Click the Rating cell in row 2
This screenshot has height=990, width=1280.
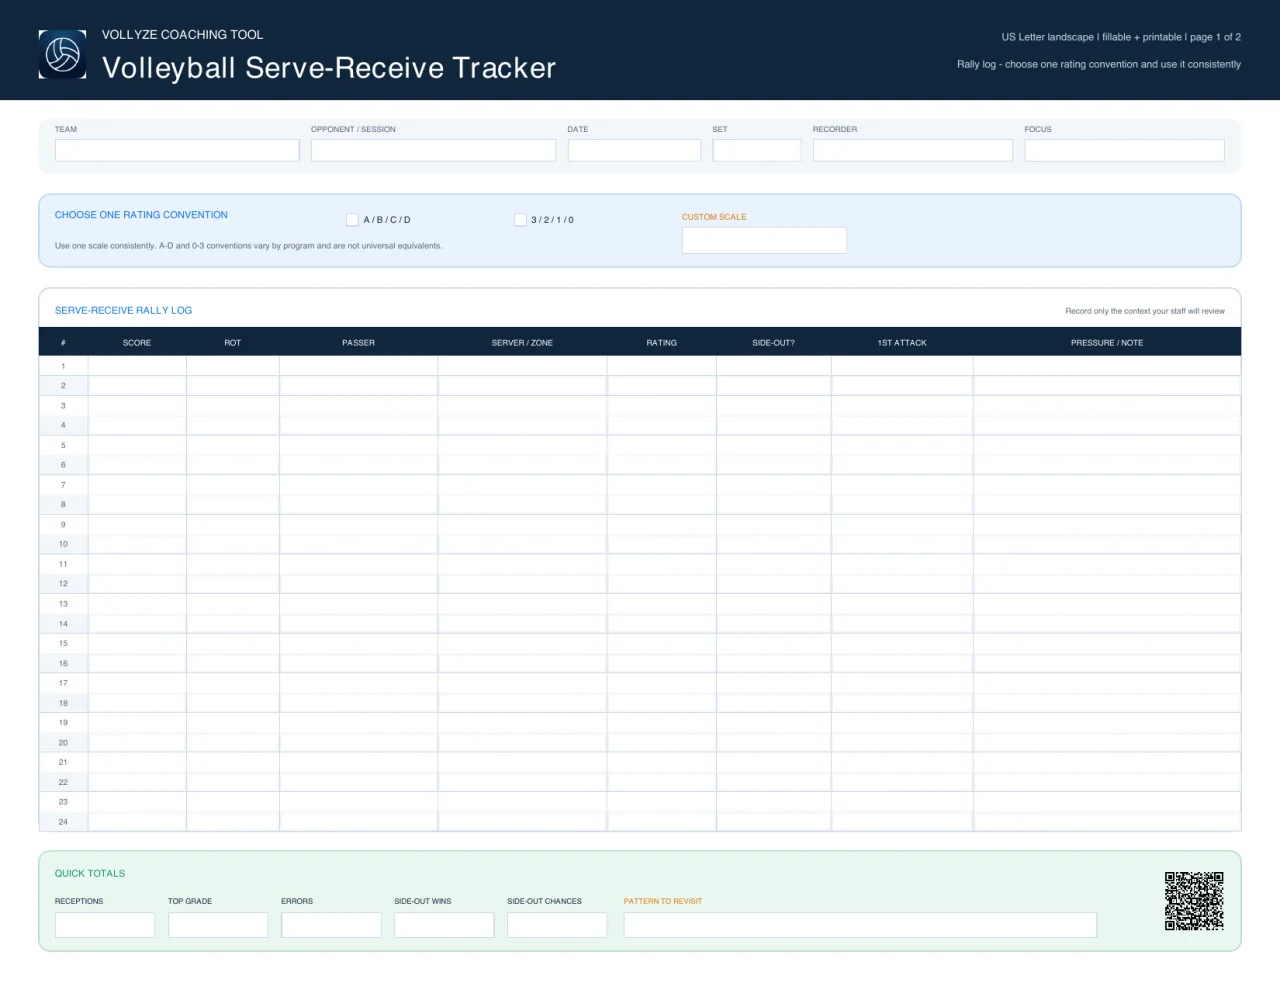pos(662,386)
